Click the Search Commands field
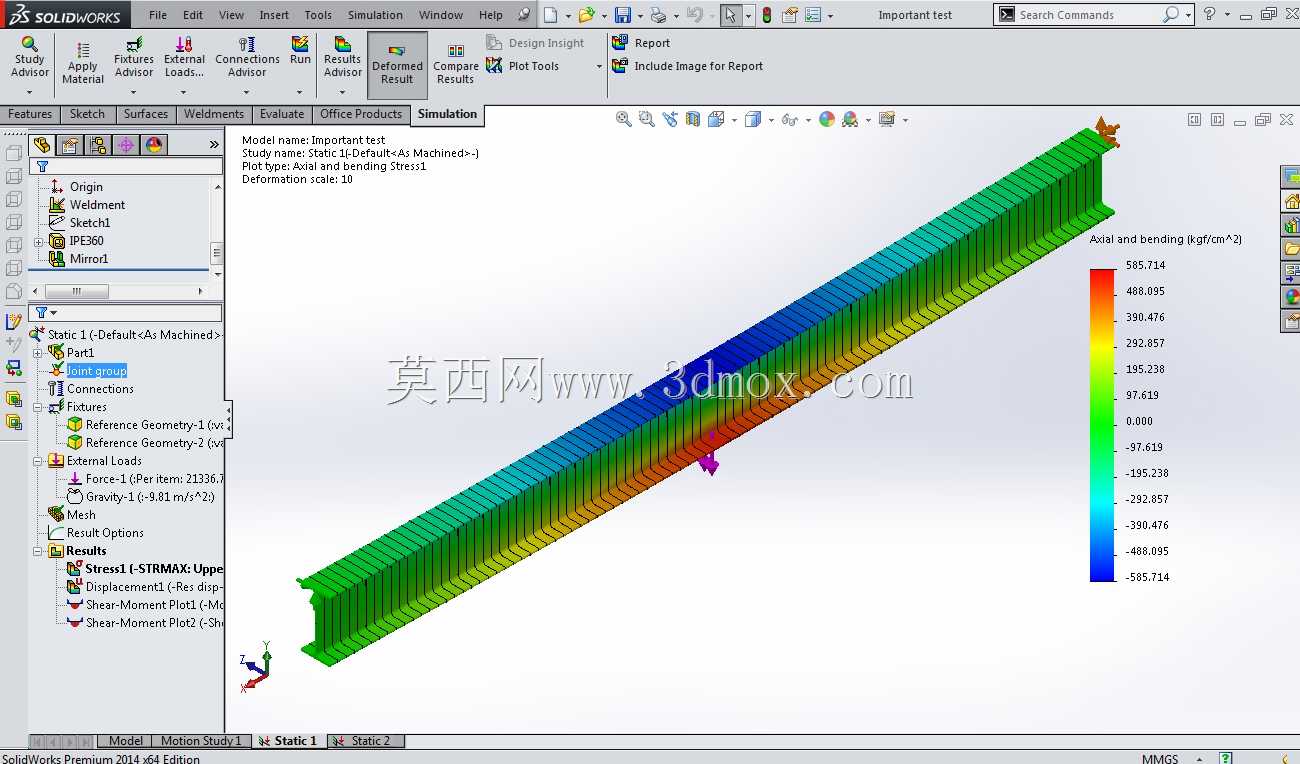 pyautogui.click(x=1090, y=15)
